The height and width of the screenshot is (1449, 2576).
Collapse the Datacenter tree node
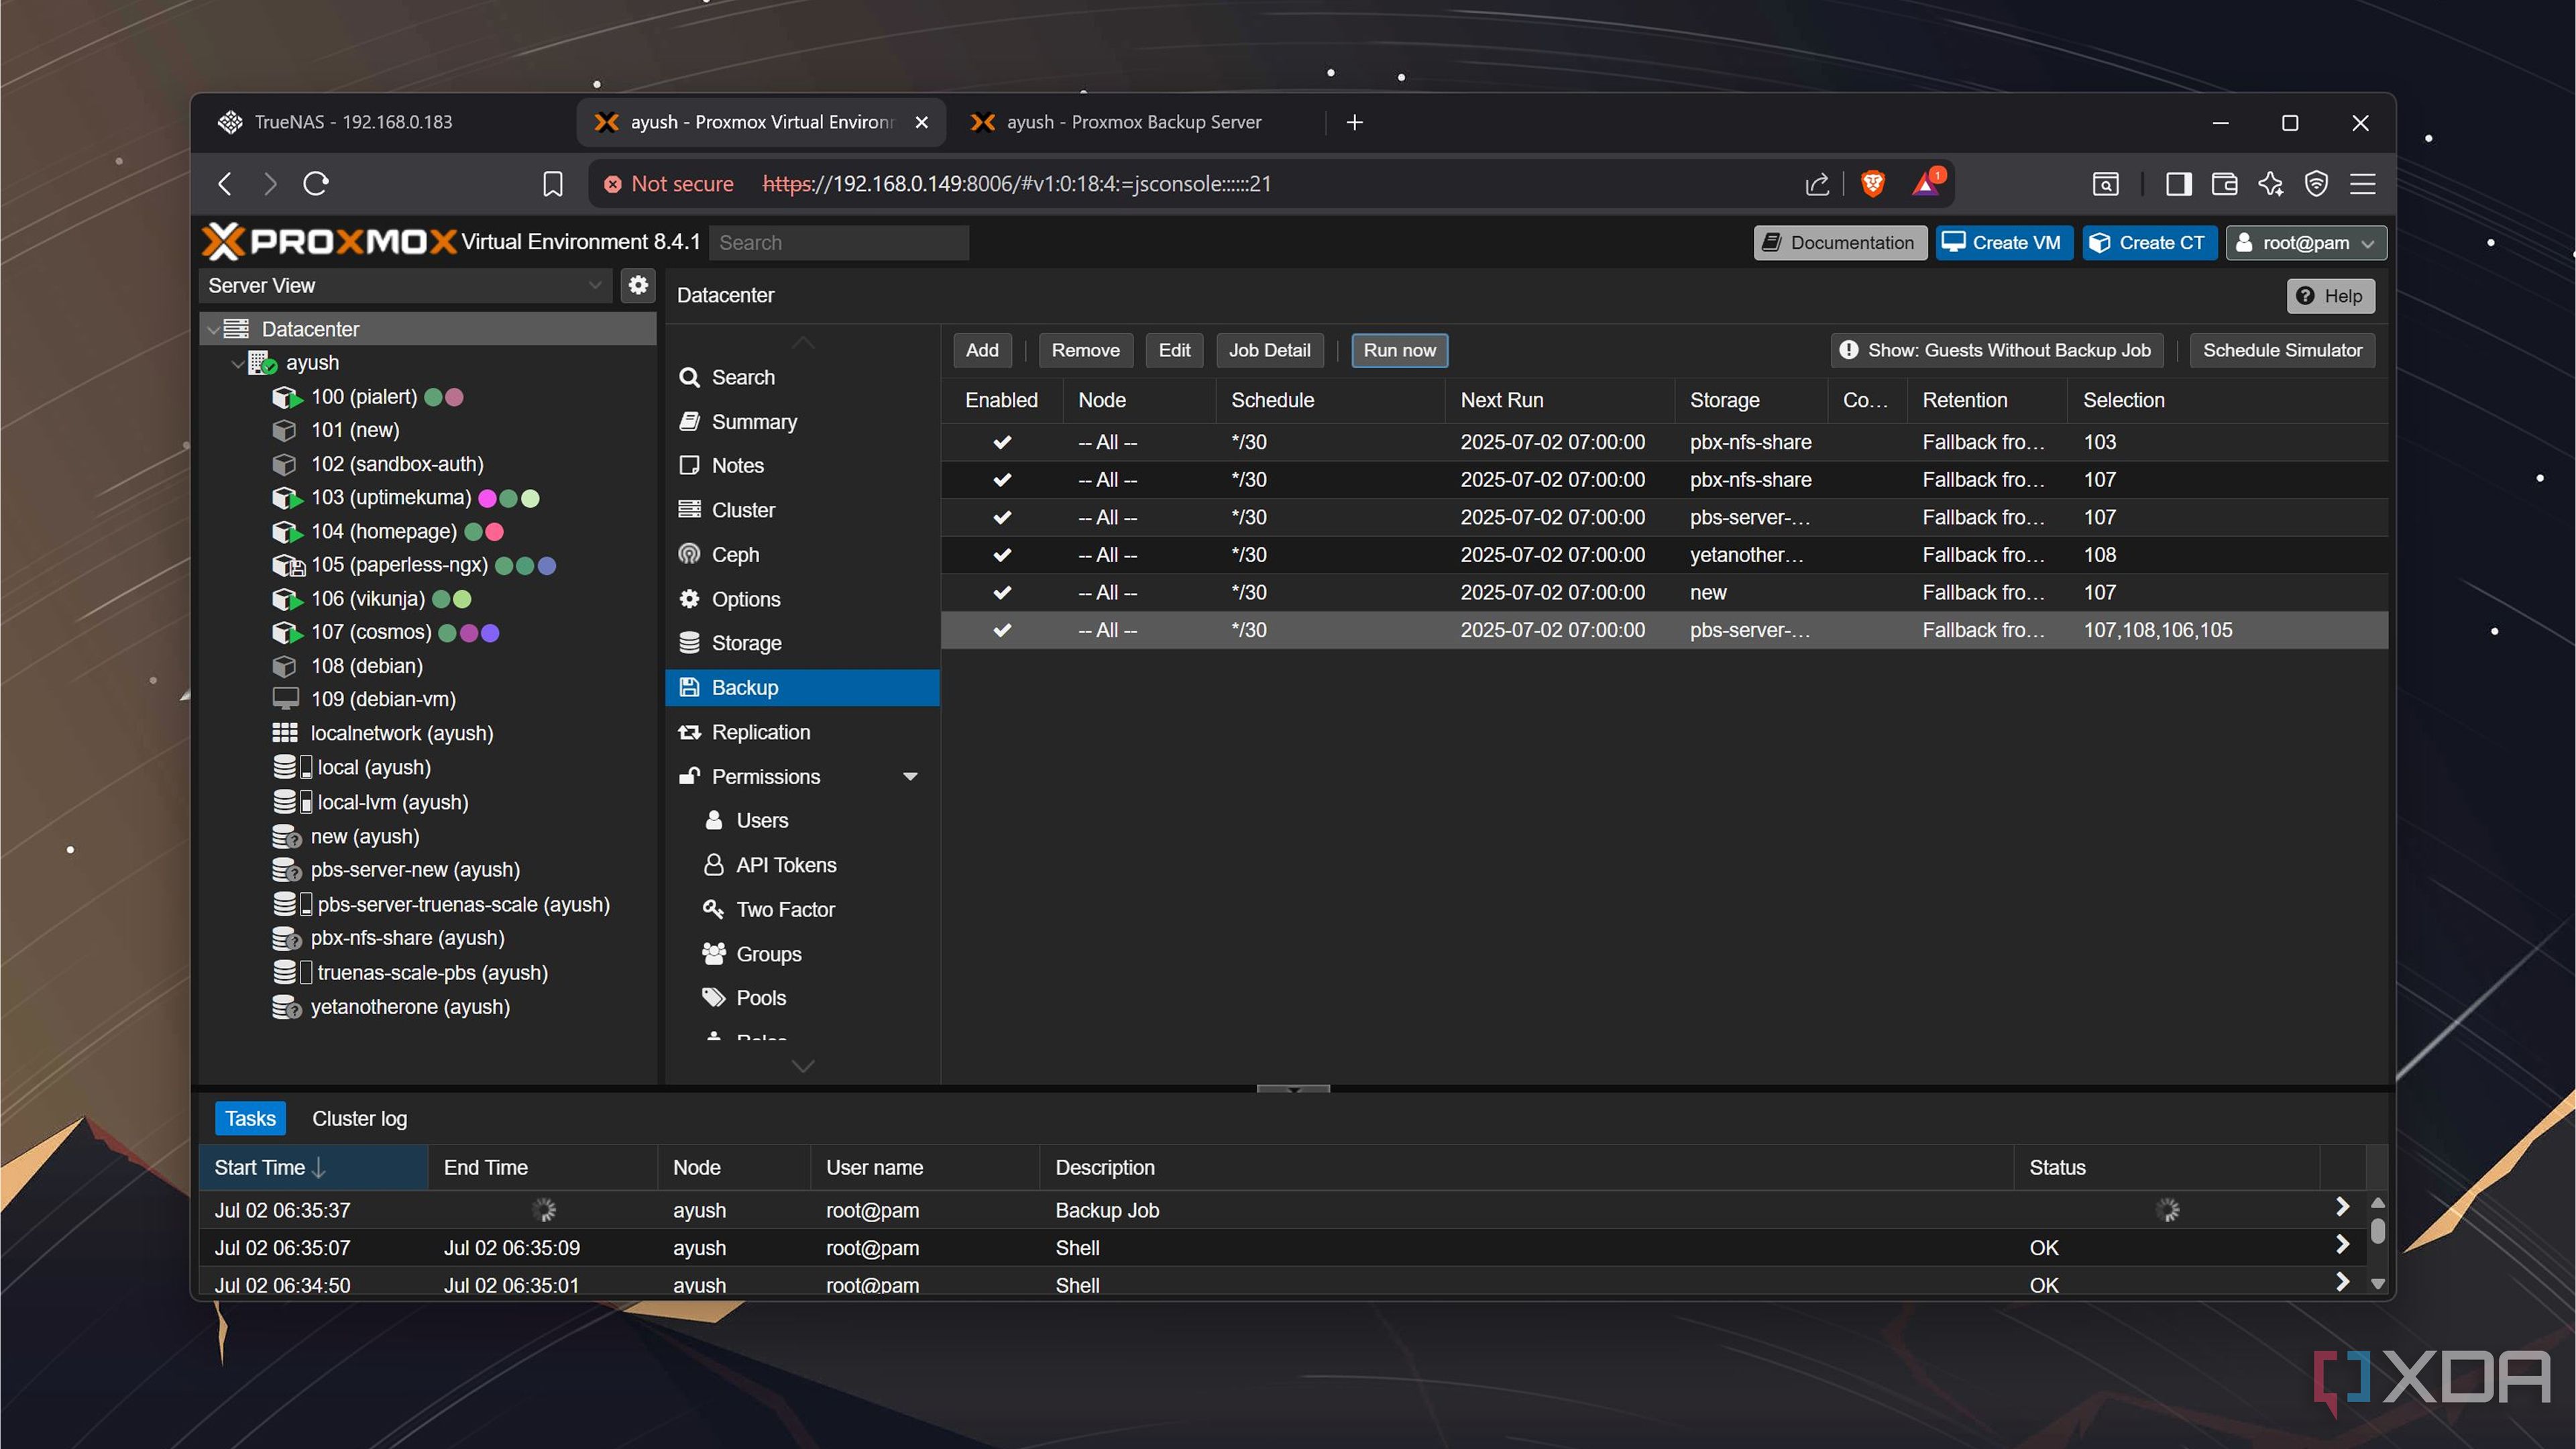(x=213, y=329)
